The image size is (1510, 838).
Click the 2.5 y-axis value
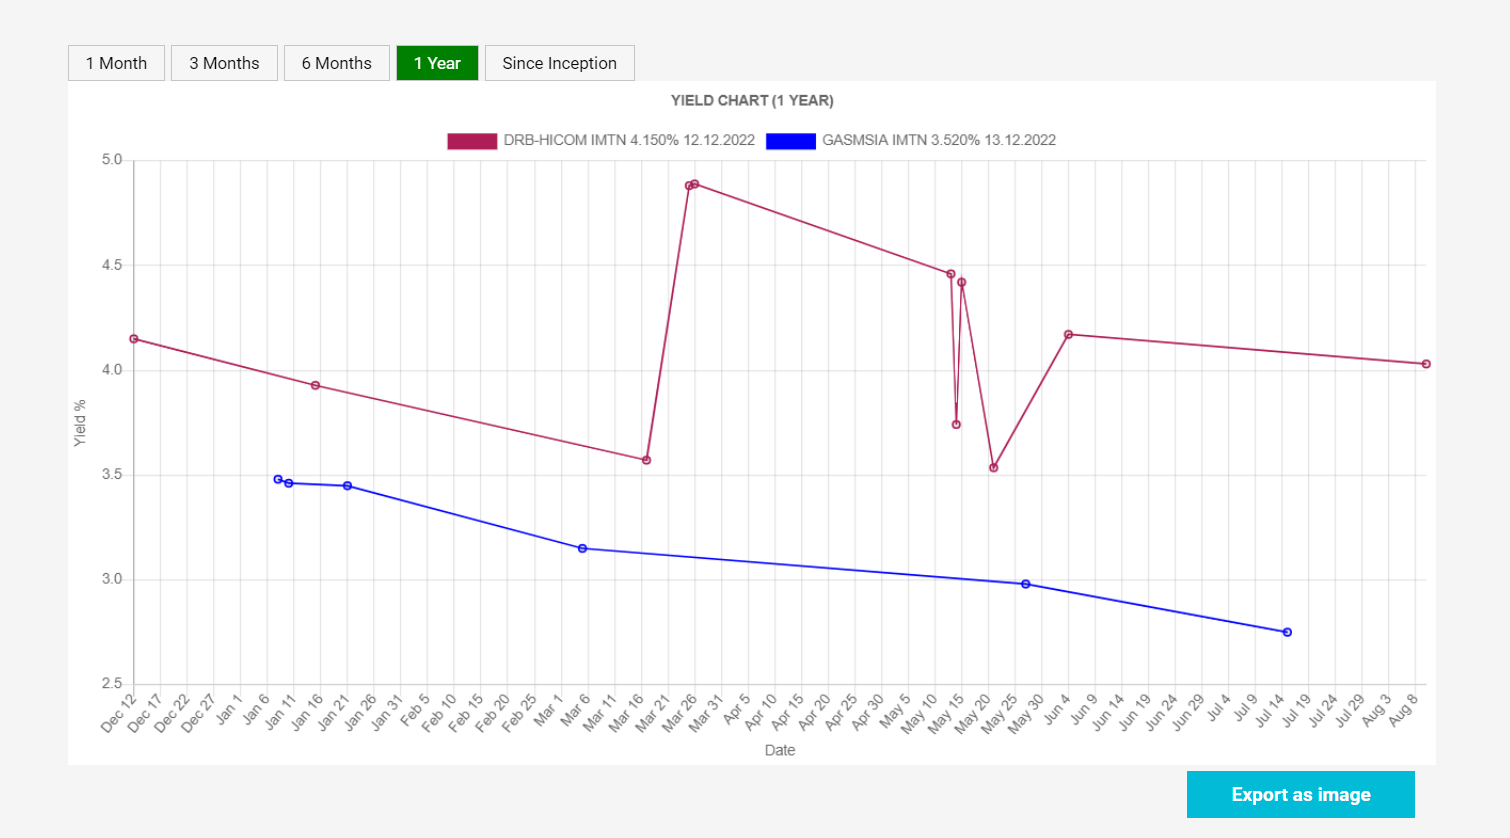pyautogui.click(x=112, y=684)
